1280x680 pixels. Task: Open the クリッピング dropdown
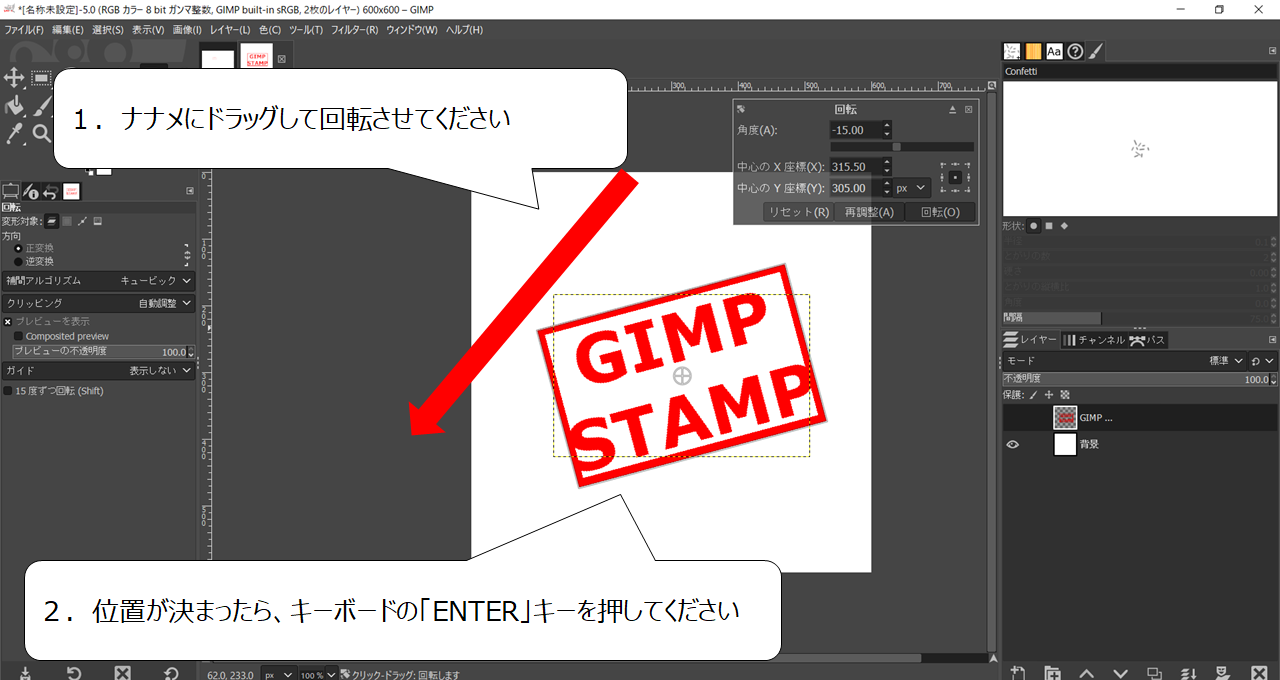pyautogui.click(x=98, y=303)
